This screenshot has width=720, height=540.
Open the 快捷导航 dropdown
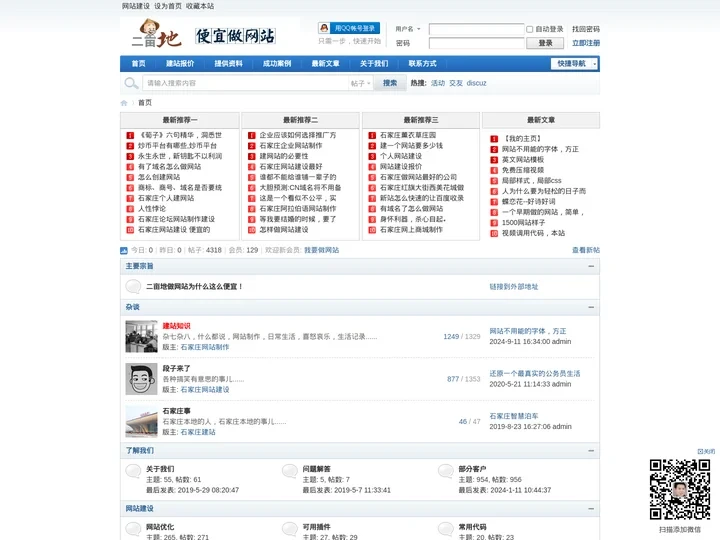pyautogui.click(x=574, y=63)
